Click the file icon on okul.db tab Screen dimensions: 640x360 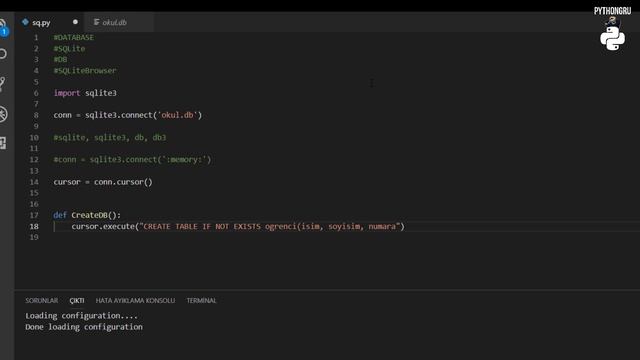click(96, 22)
